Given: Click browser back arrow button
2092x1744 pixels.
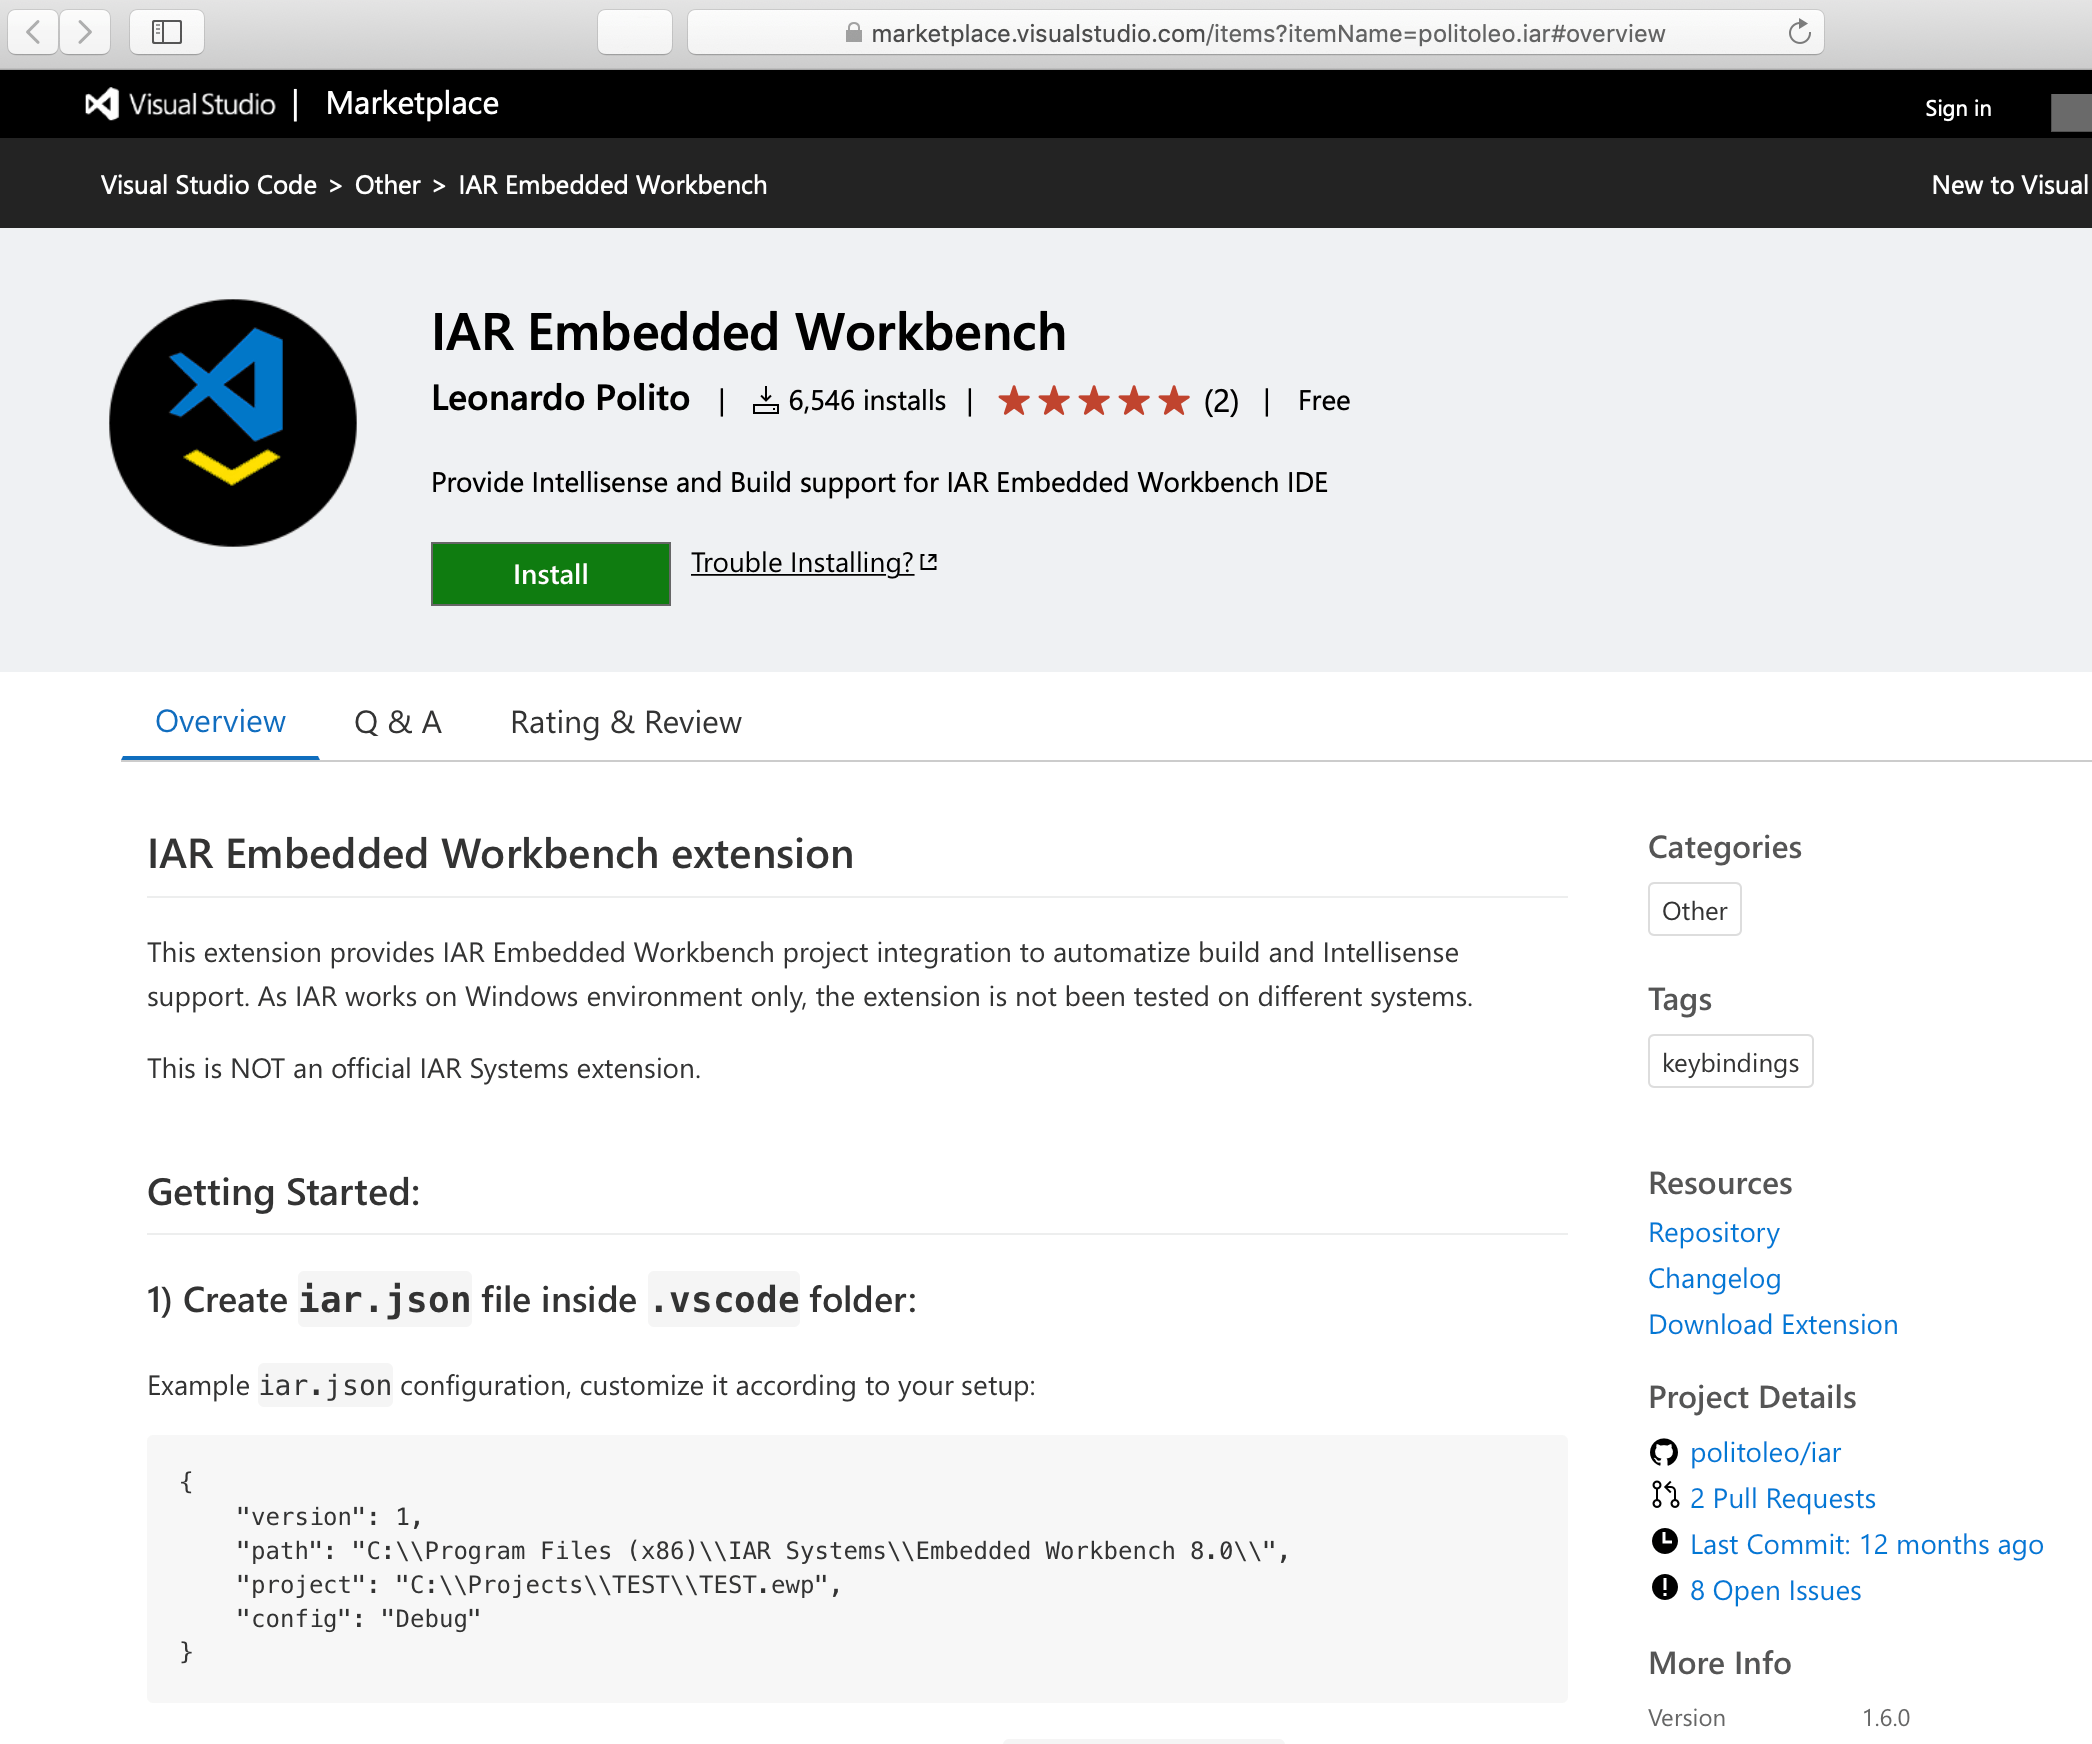Looking at the screenshot, I should click(33, 32).
